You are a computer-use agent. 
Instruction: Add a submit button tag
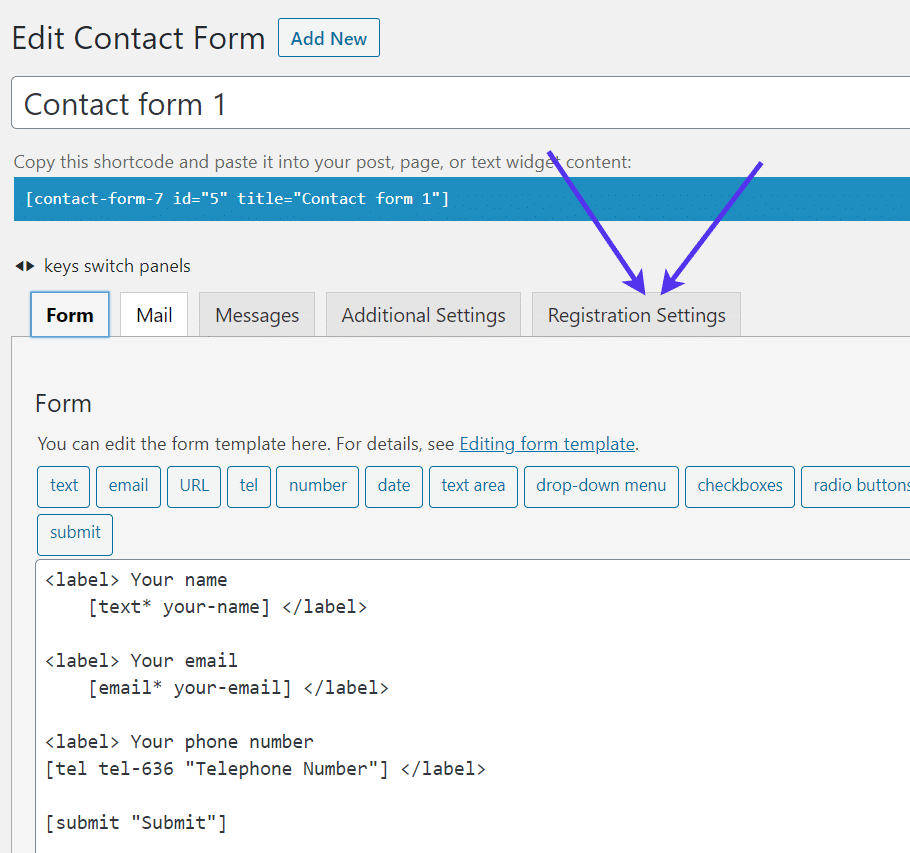[75, 533]
